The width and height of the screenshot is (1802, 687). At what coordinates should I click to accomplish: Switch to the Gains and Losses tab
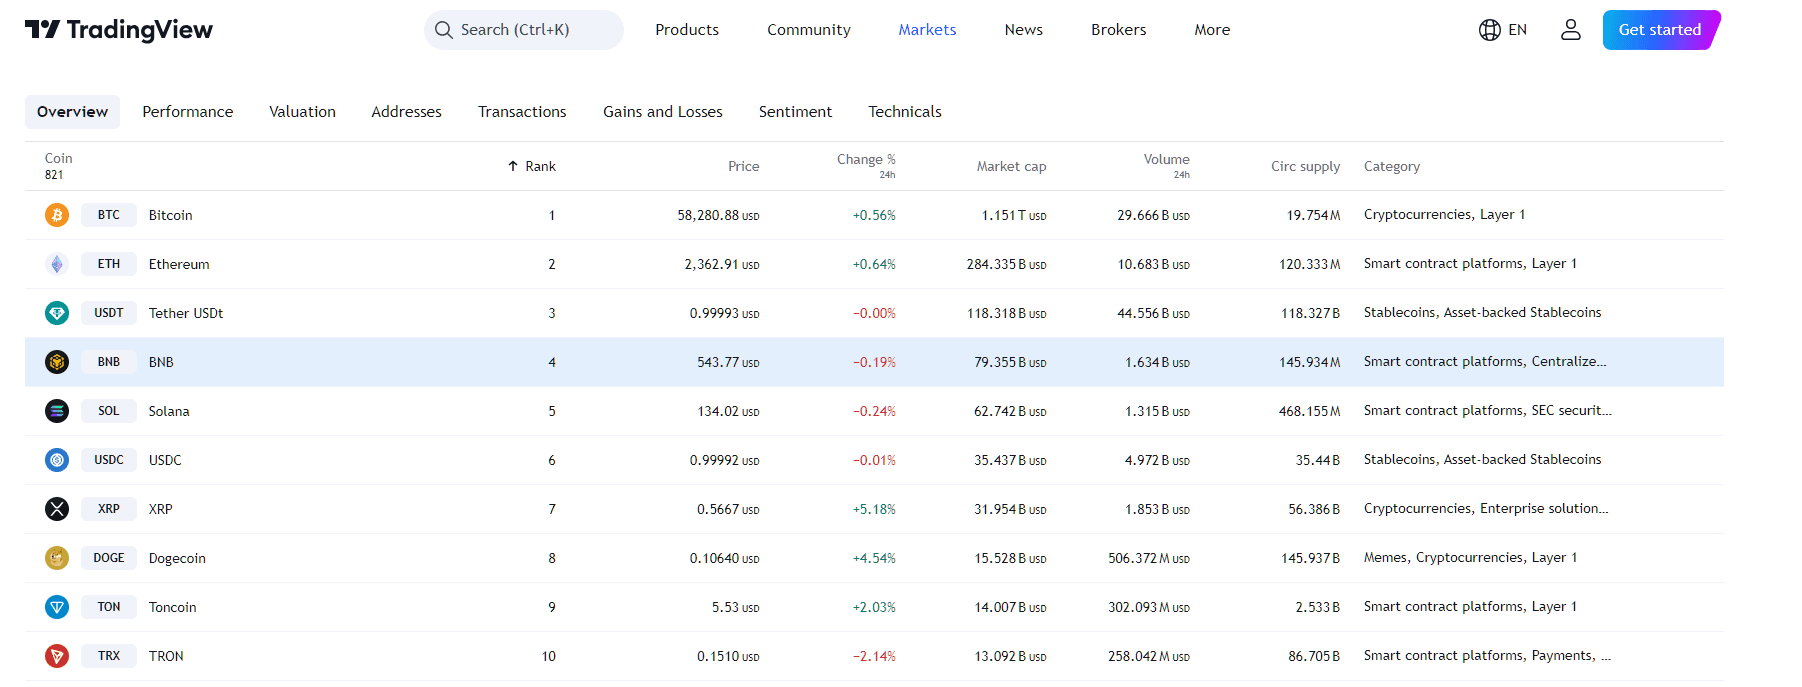pyautogui.click(x=663, y=112)
